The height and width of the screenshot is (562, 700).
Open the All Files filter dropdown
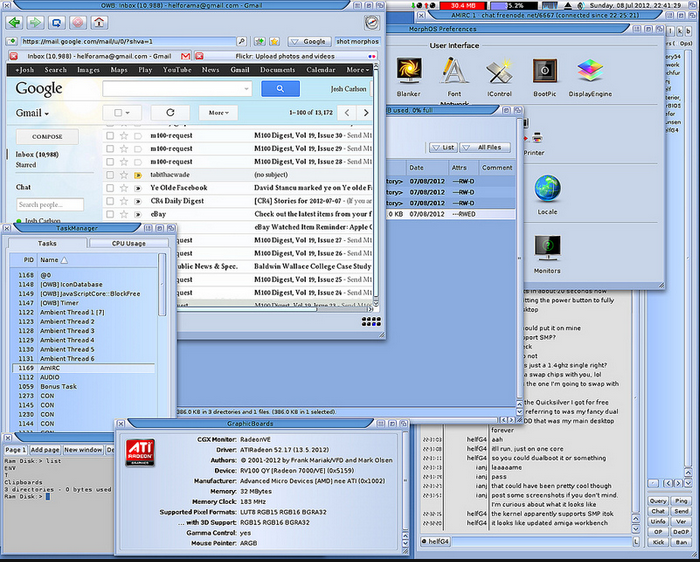[x=485, y=147]
